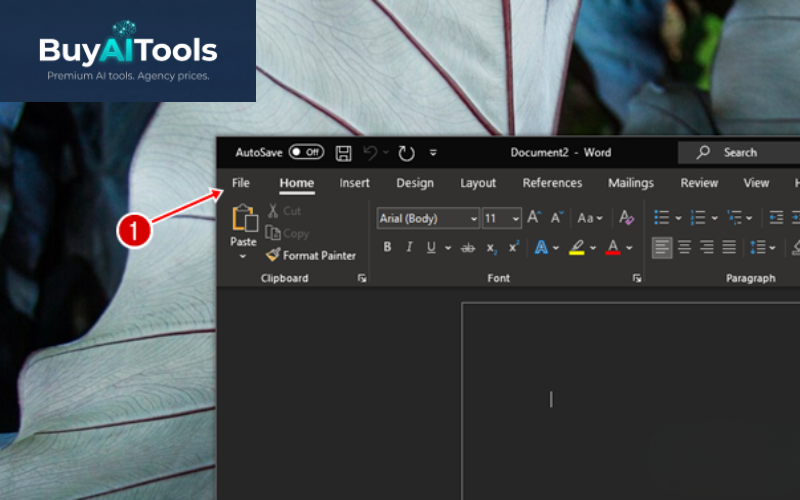Click the Undo arrow icon

[x=370, y=153]
